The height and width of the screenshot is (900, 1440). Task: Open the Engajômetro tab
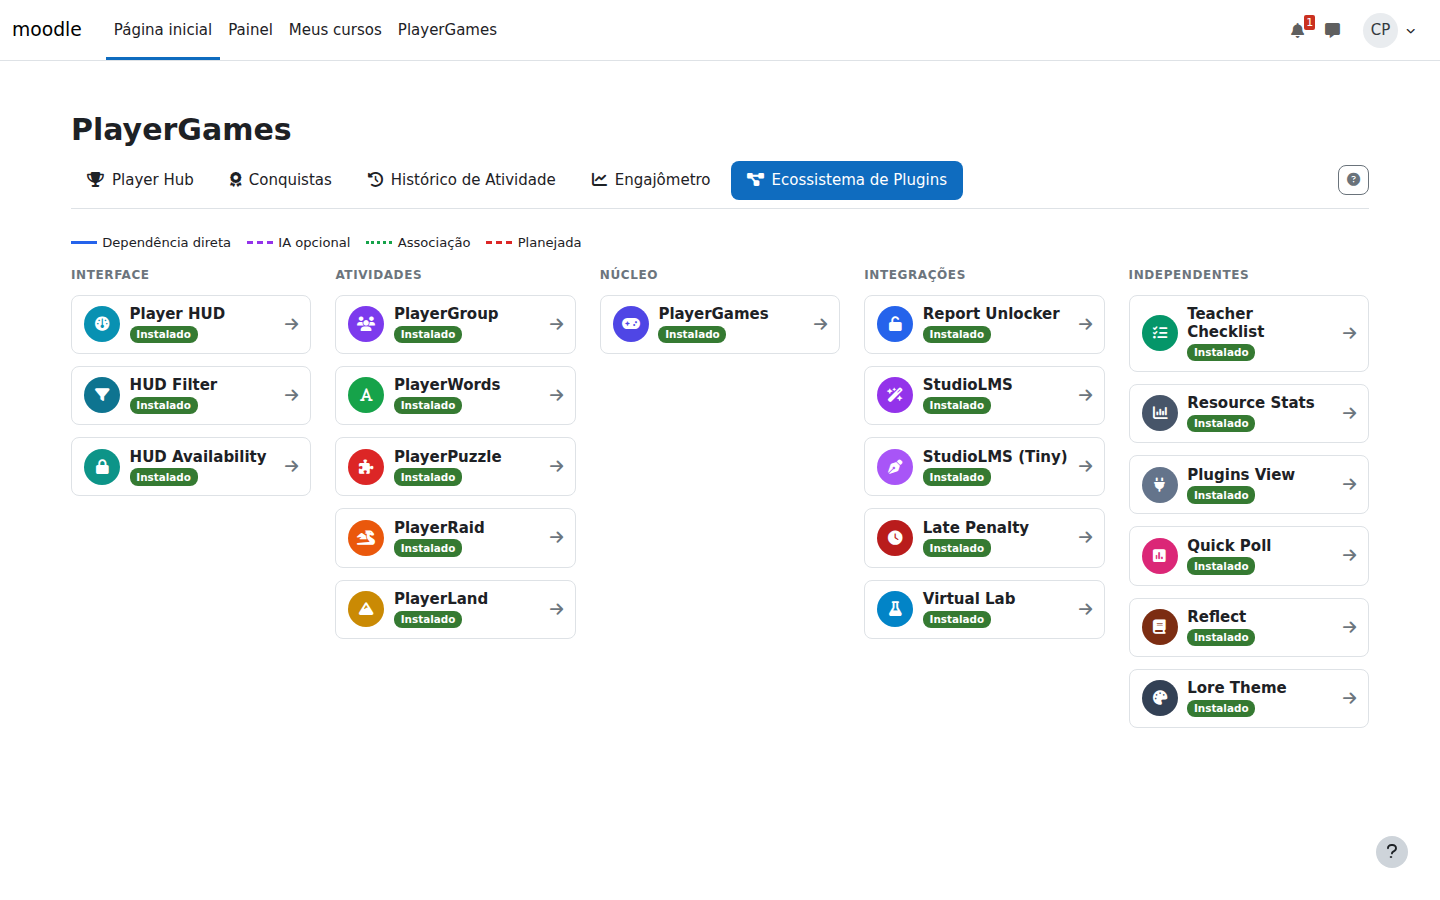[651, 180]
